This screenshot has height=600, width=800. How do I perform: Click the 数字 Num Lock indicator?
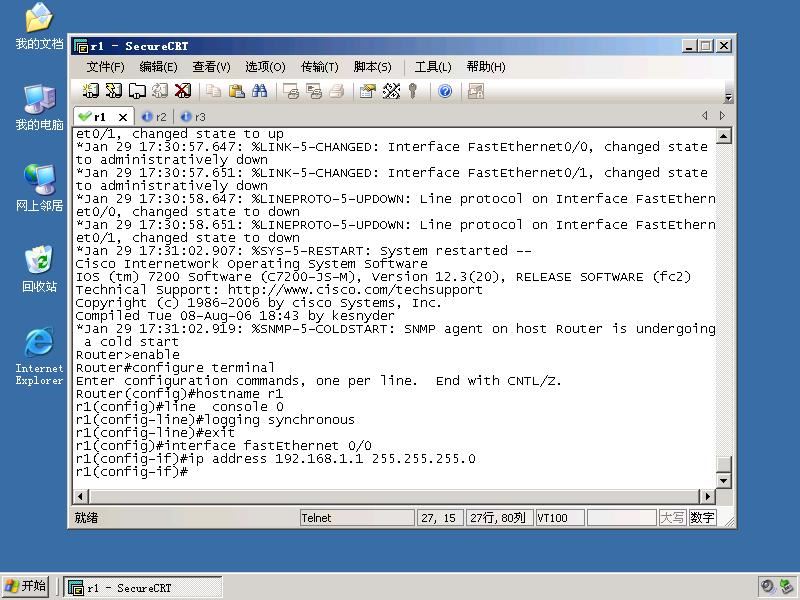click(x=702, y=518)
